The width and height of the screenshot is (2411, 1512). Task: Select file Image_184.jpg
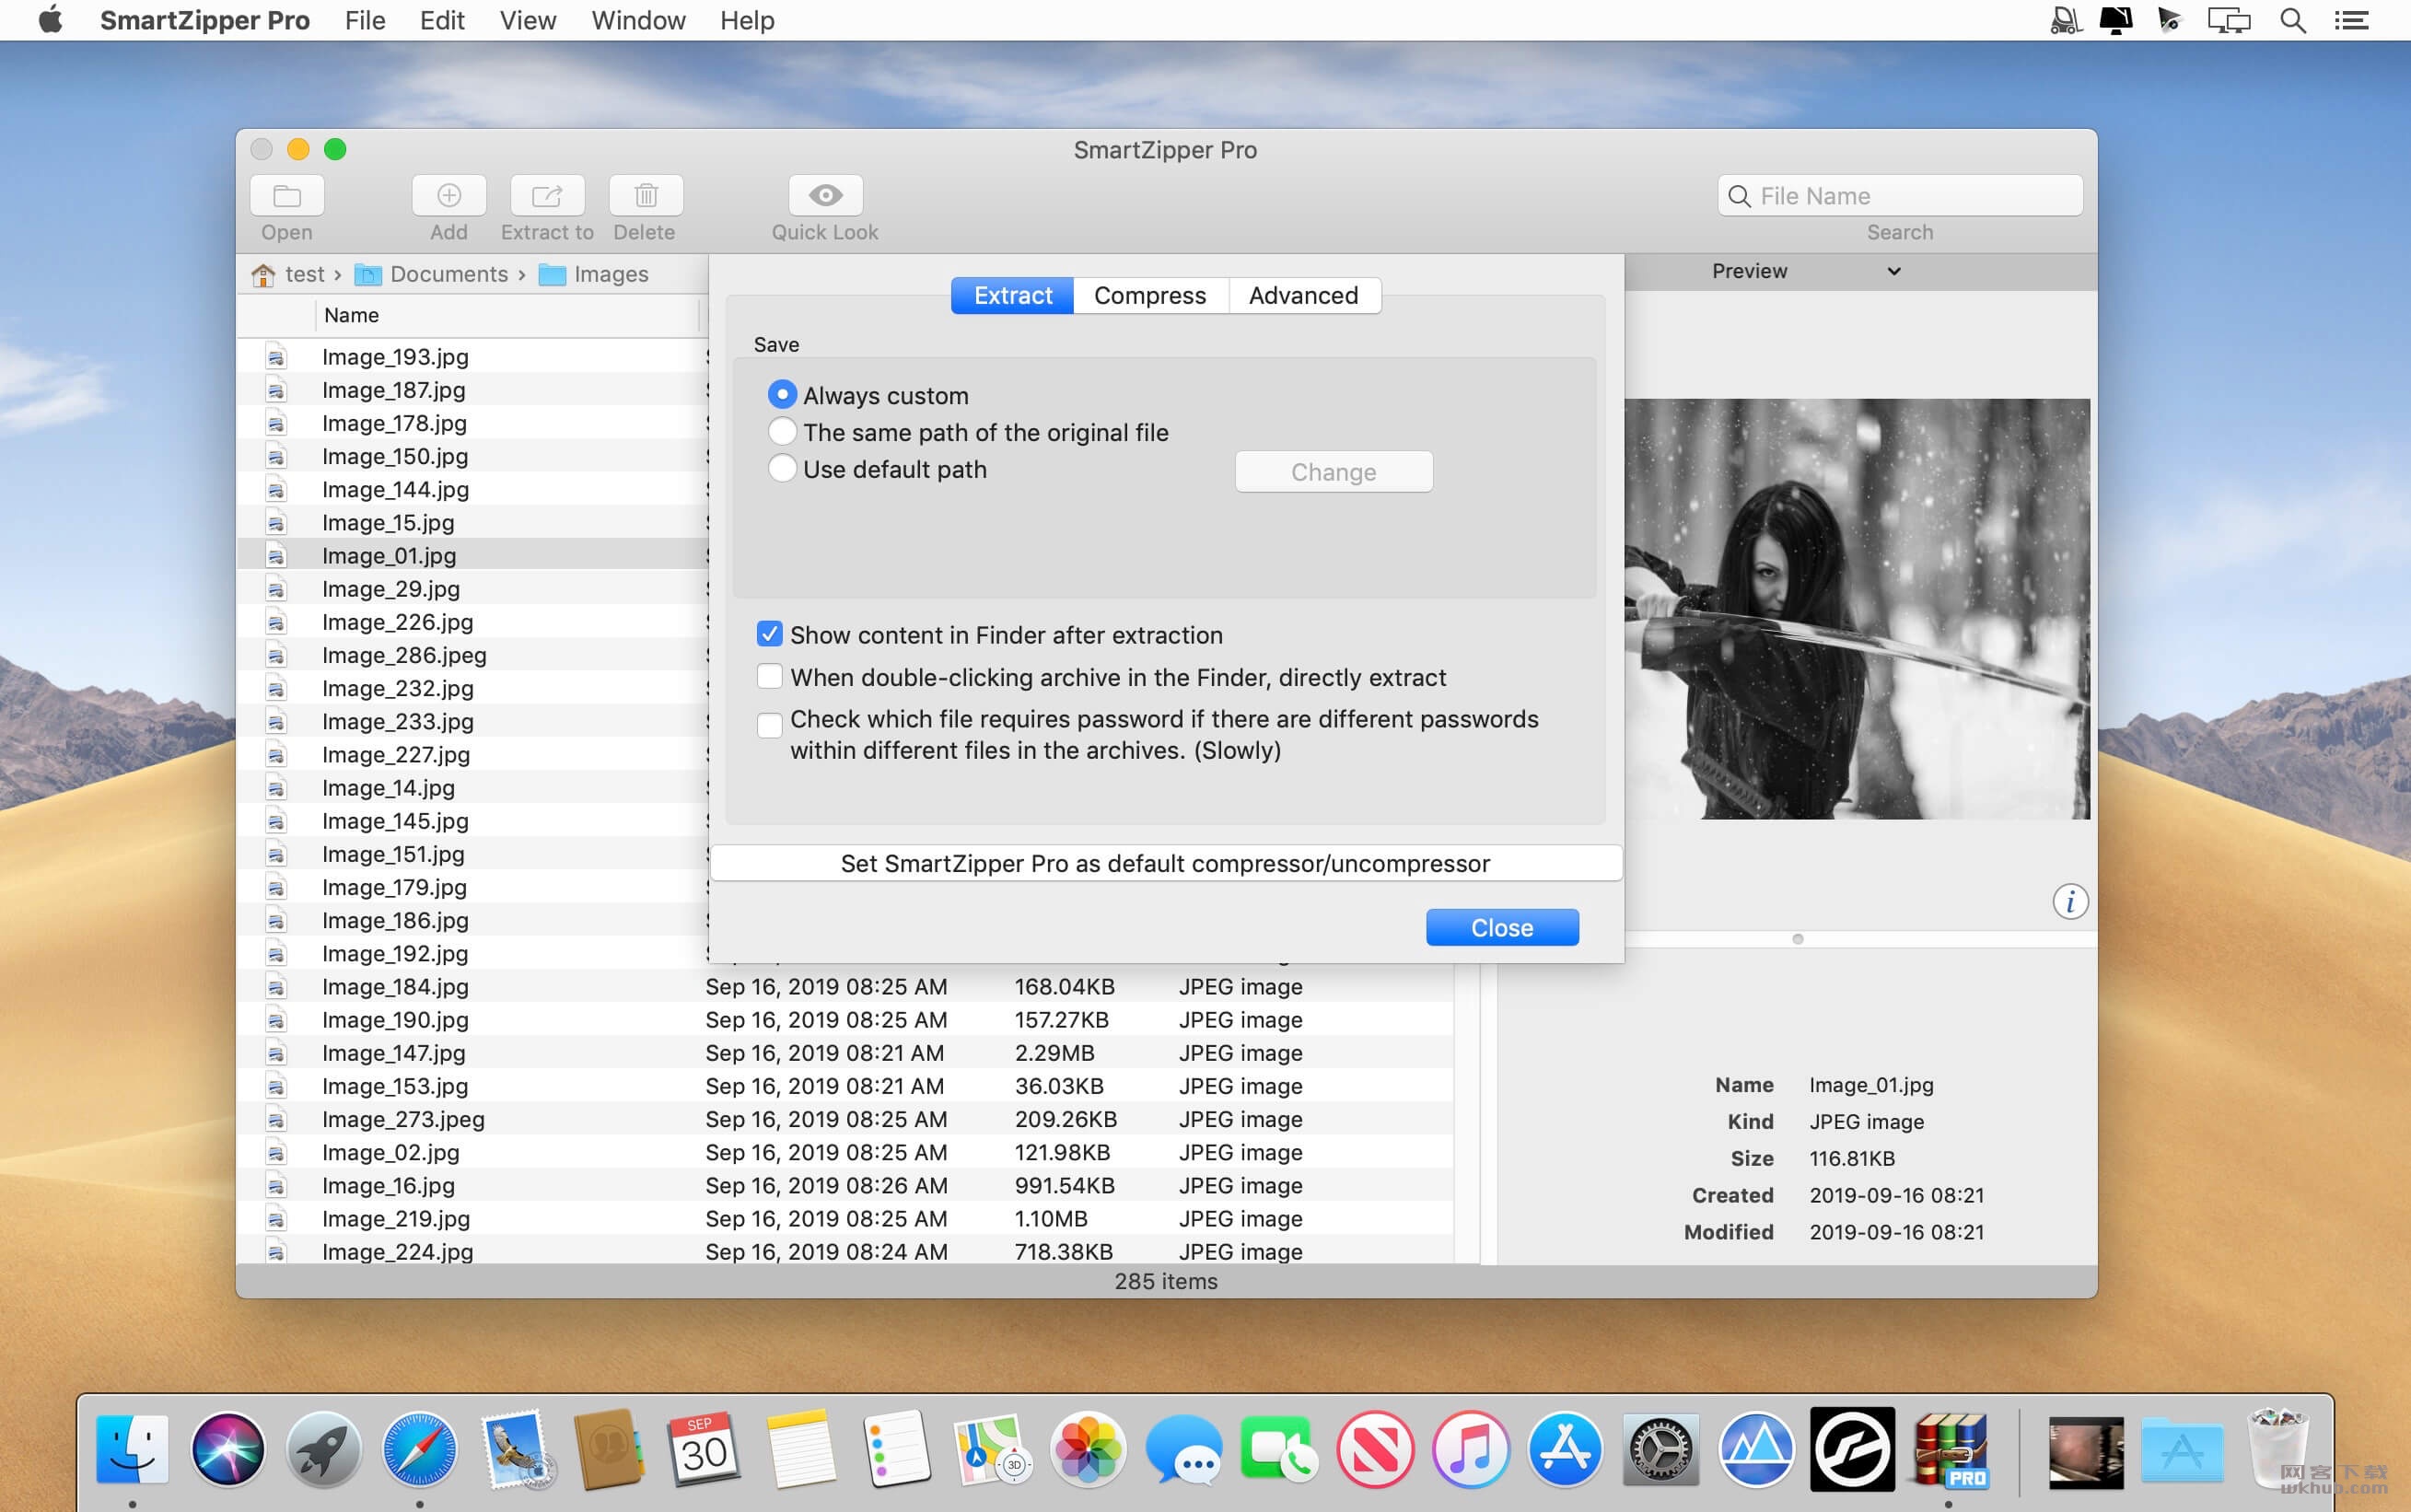click(395, 986)
